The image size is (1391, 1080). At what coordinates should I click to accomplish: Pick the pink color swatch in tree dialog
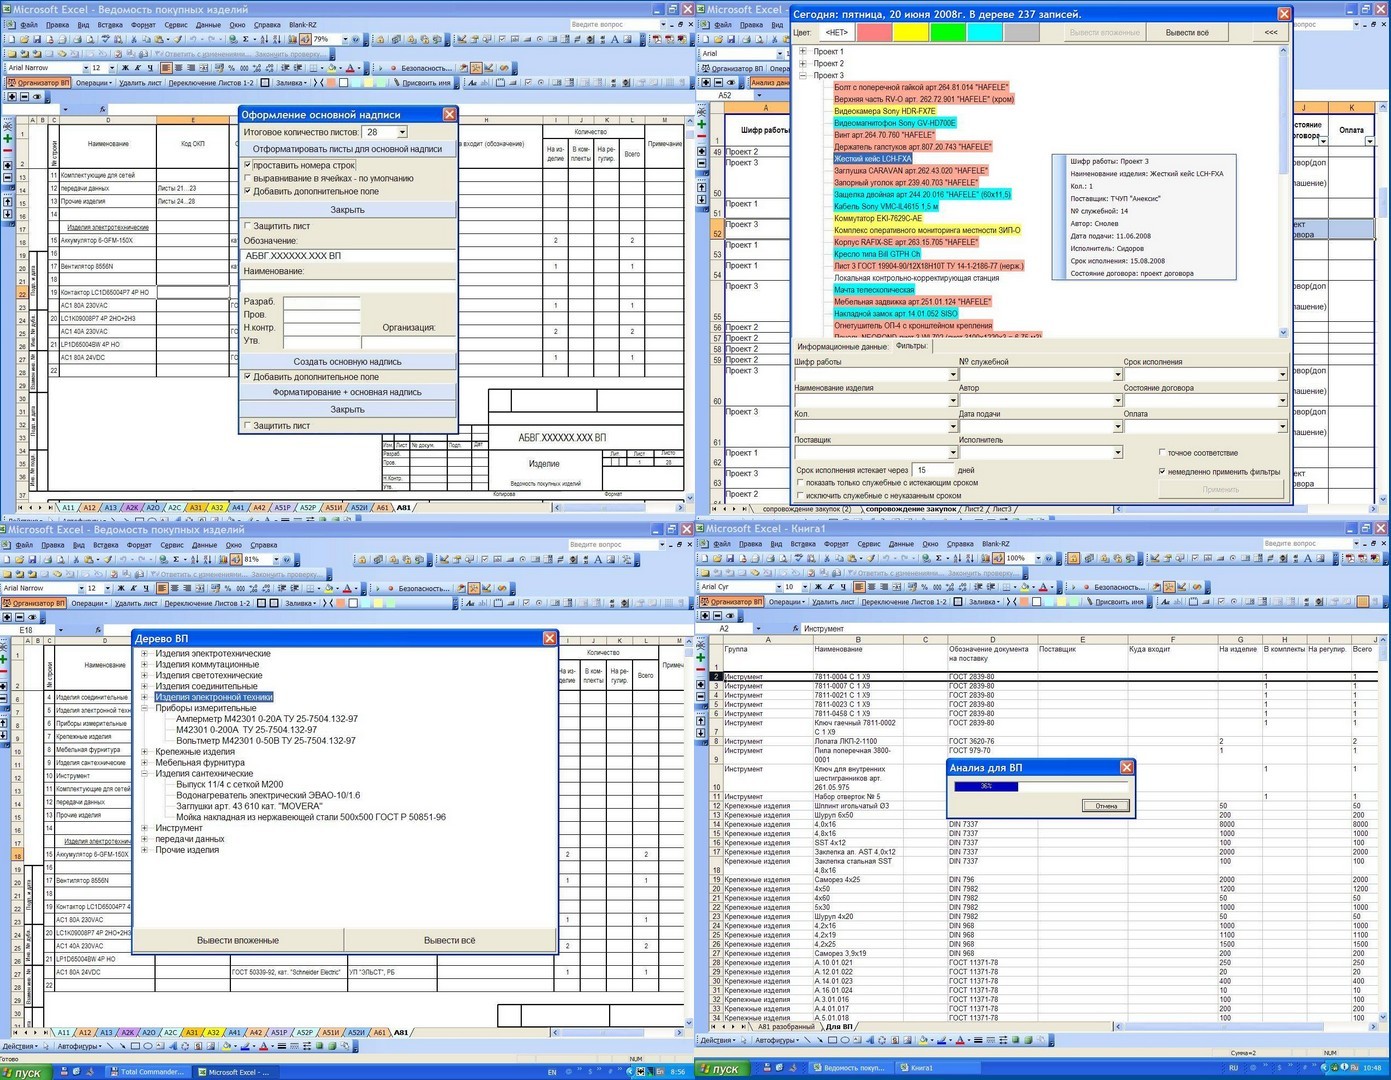875,32
